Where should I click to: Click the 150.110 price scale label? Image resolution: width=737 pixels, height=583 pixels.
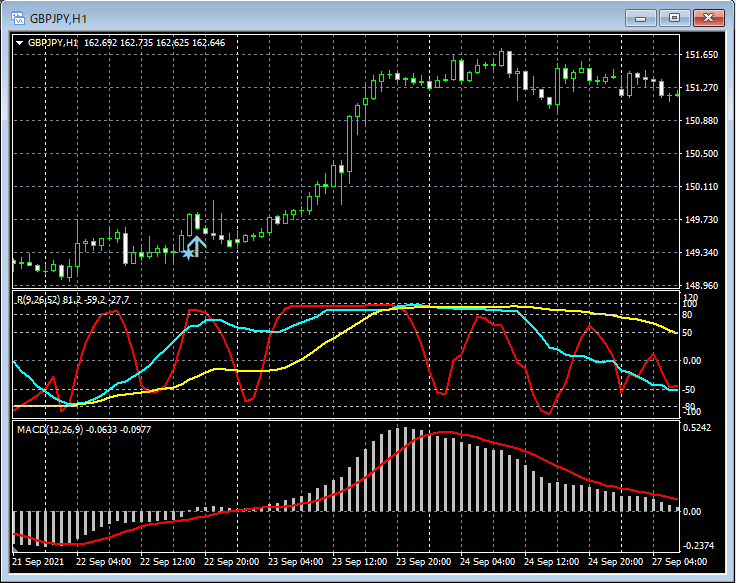[701, 187]
